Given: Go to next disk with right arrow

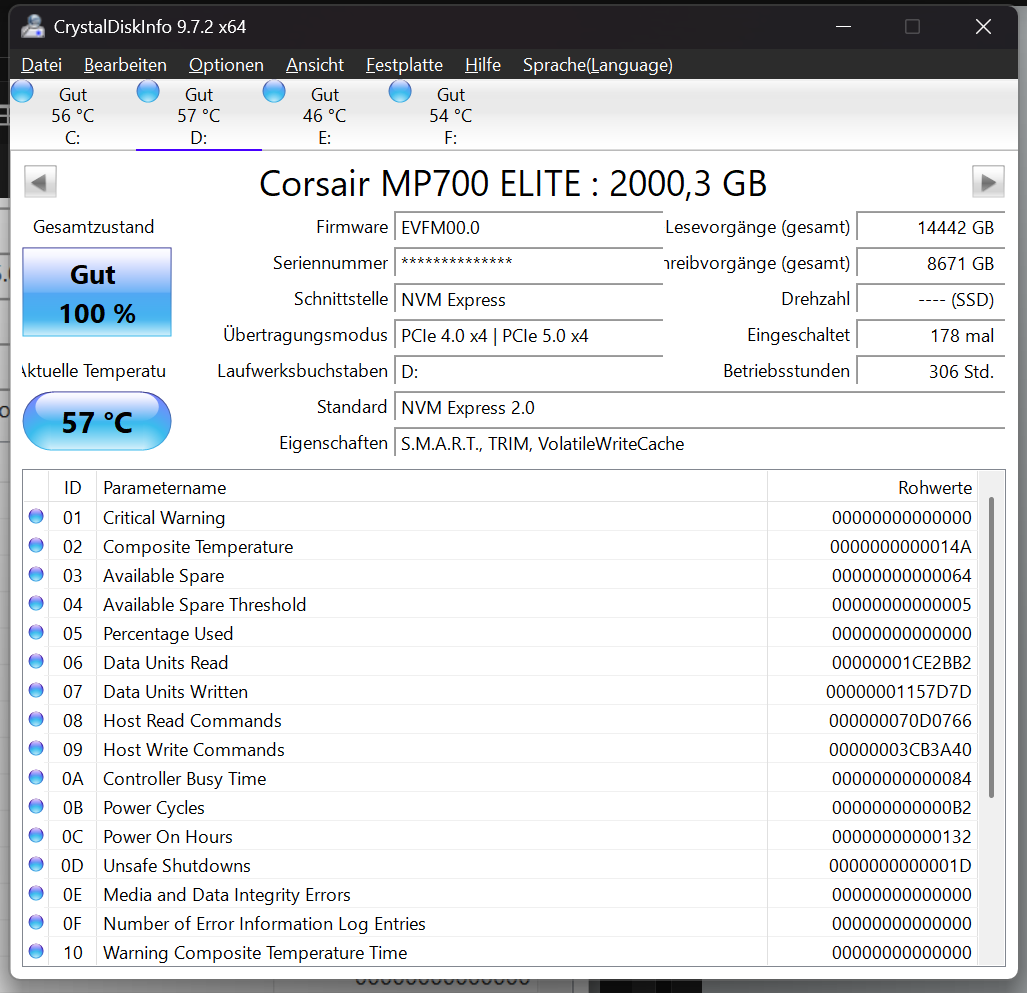Looking at the screenshot, I should (988, 182).
